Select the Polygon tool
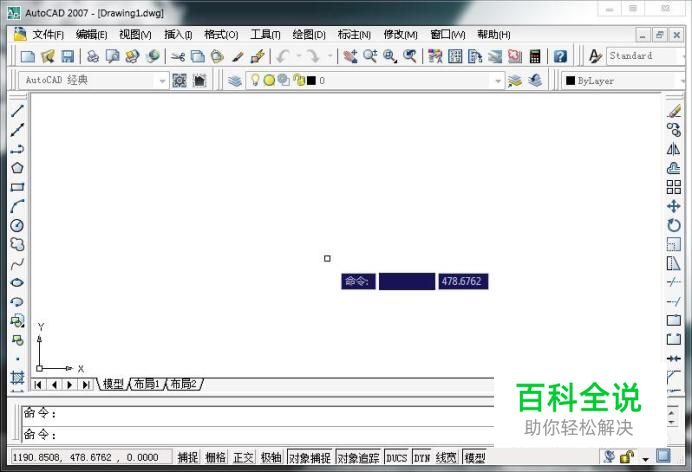692x472 pixels. 17,168
